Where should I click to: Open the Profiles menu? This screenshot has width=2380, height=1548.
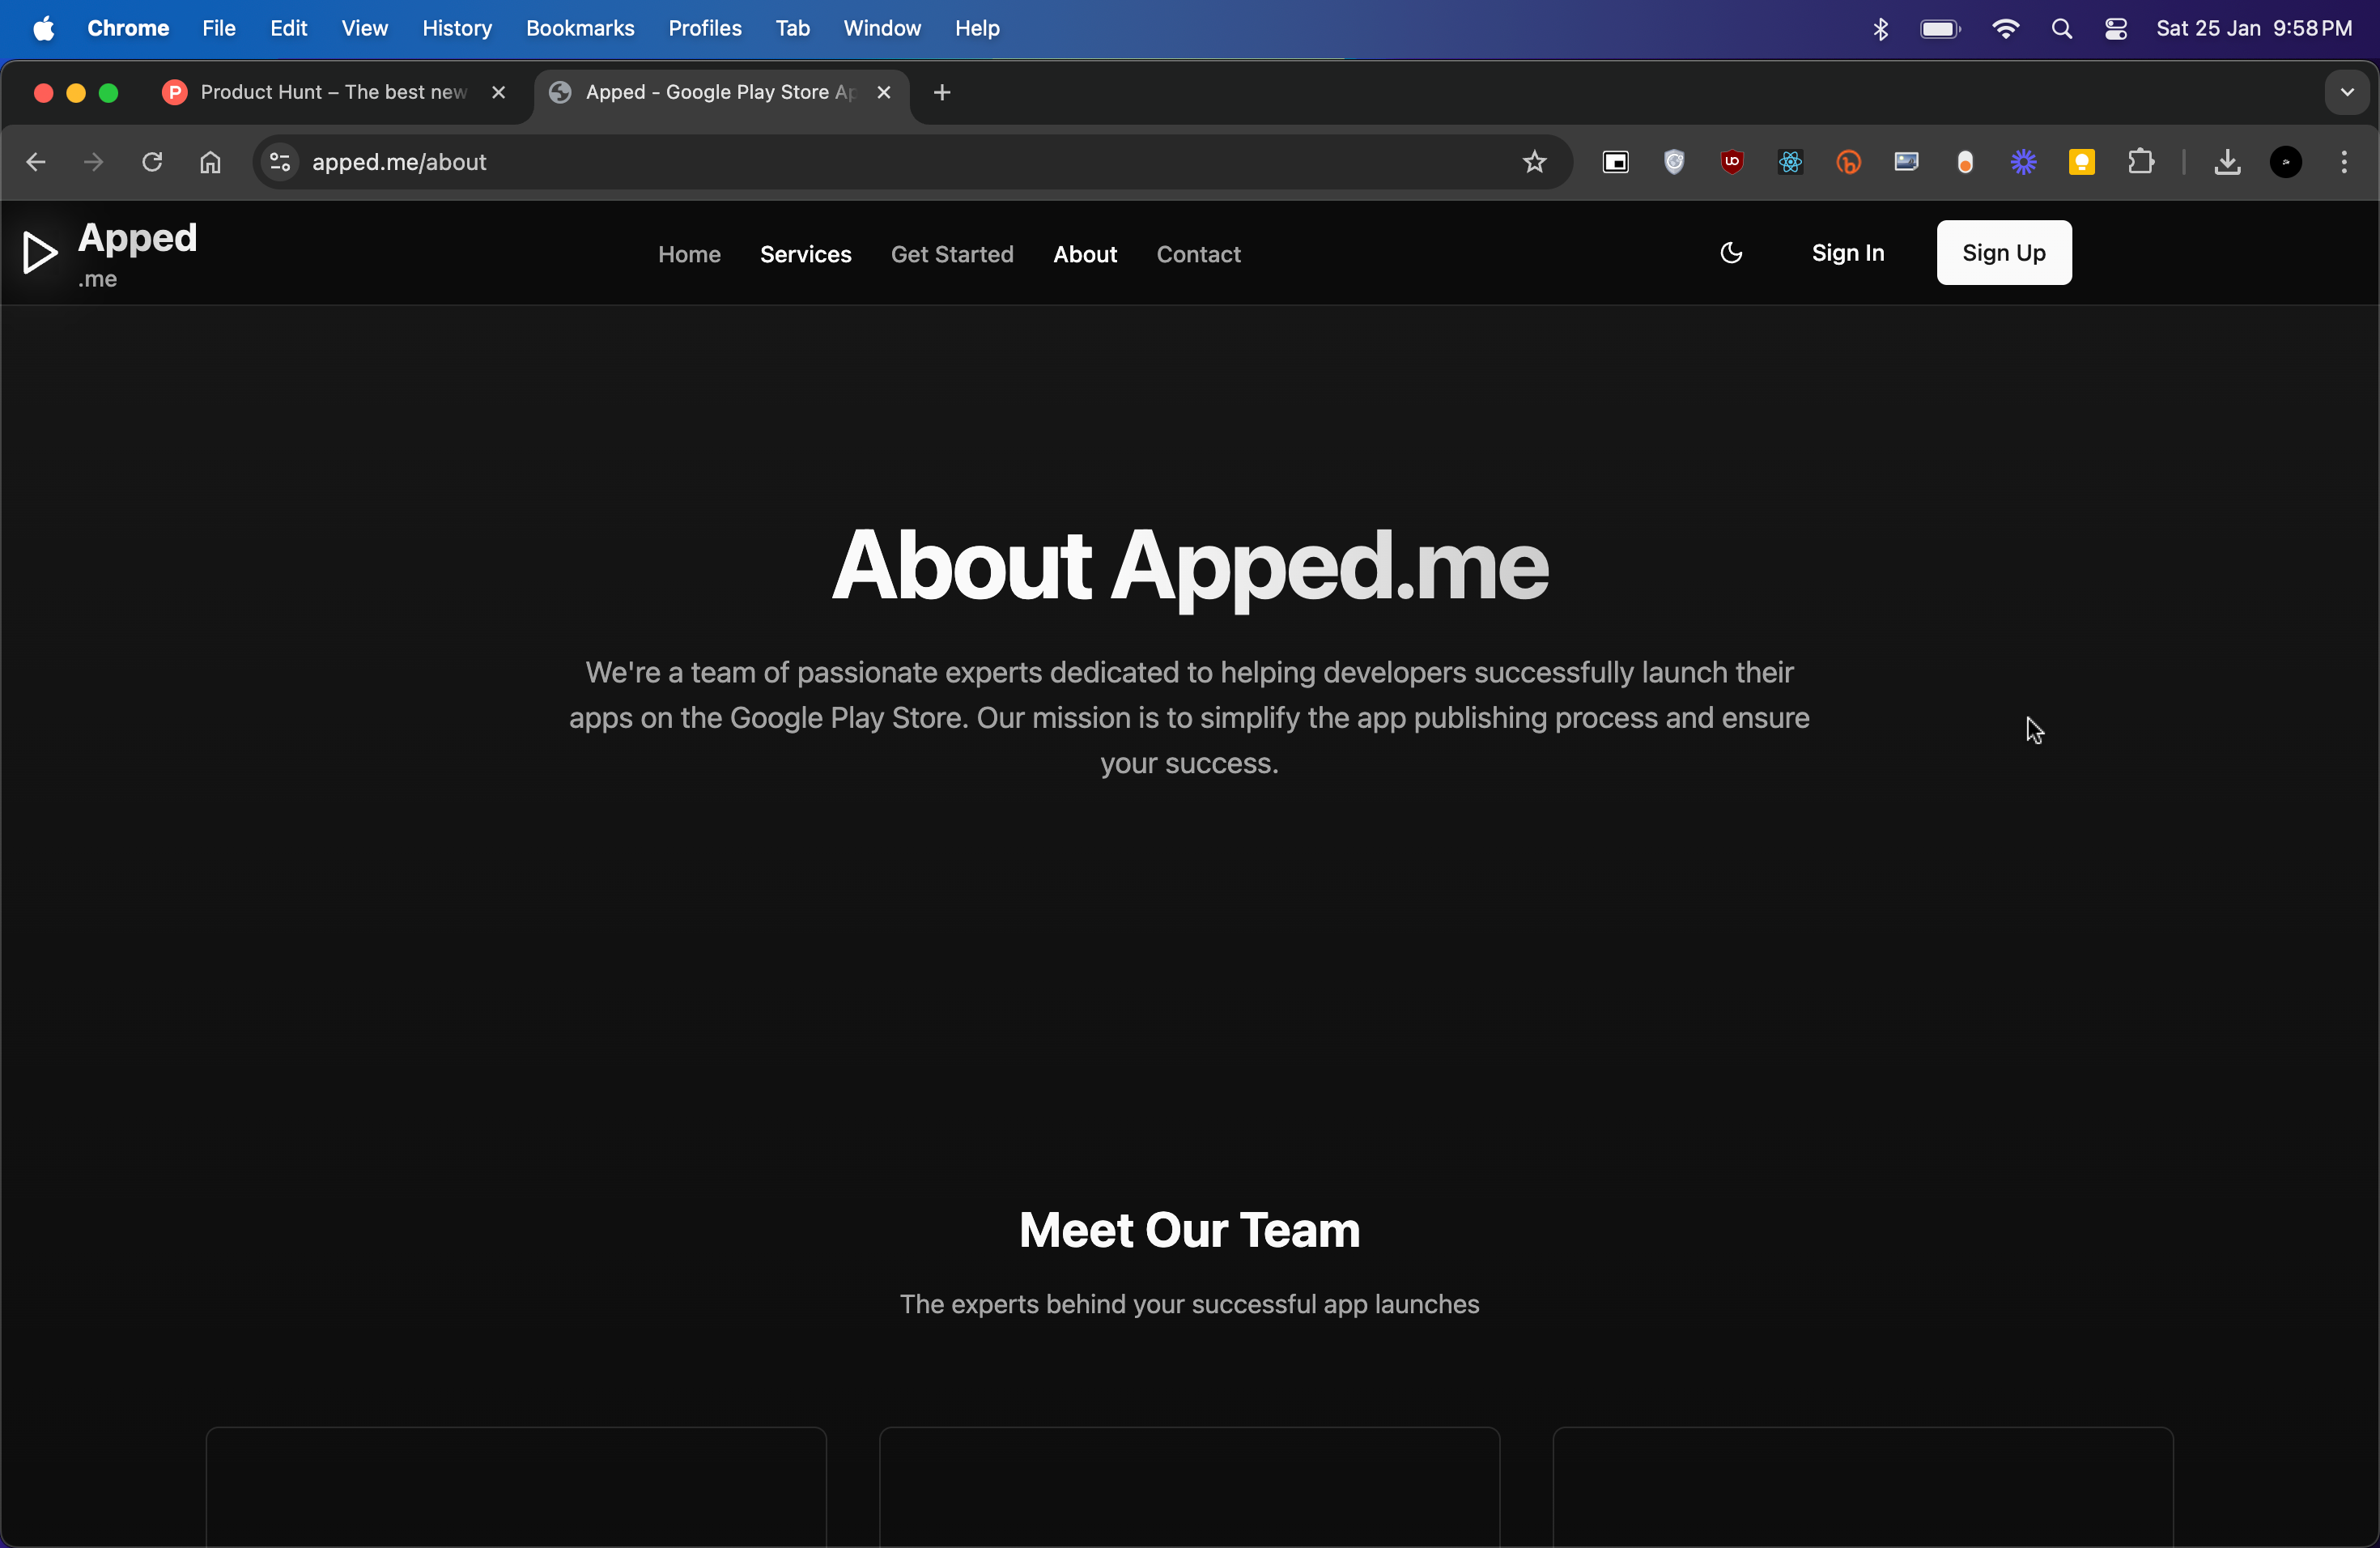(705, 29)
